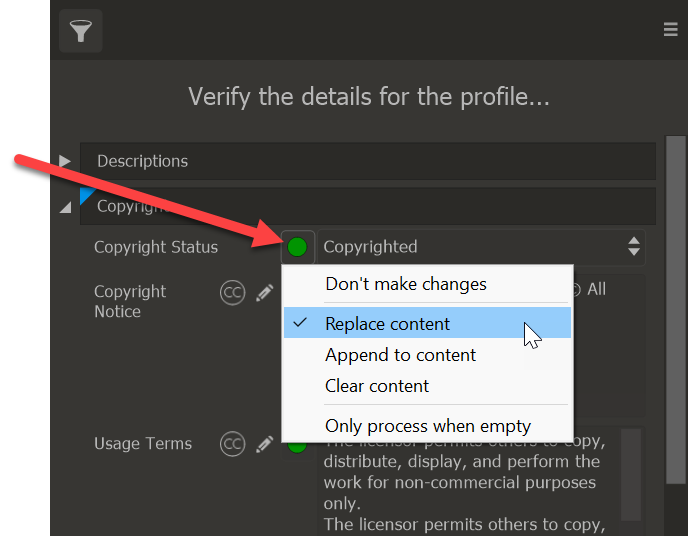Viewport: 688px width, 536px height.
Task: Open the hamburger panel menu
Action: (x=670, y=29)
